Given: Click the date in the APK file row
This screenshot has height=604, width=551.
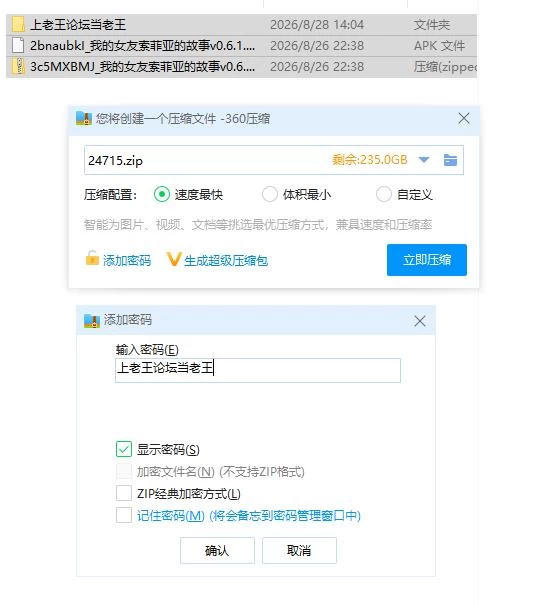Looking at the screenshot, I should tap(317, 46).
